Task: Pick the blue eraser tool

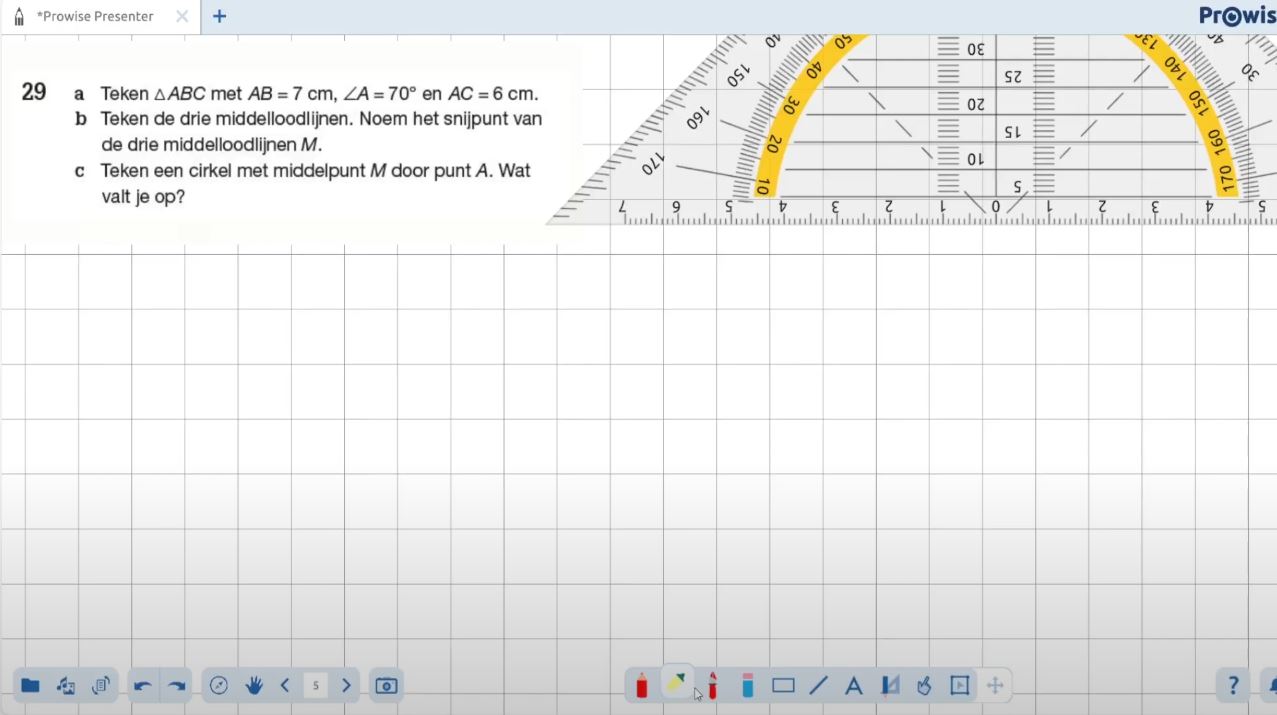Action: [x=747, y=686]
